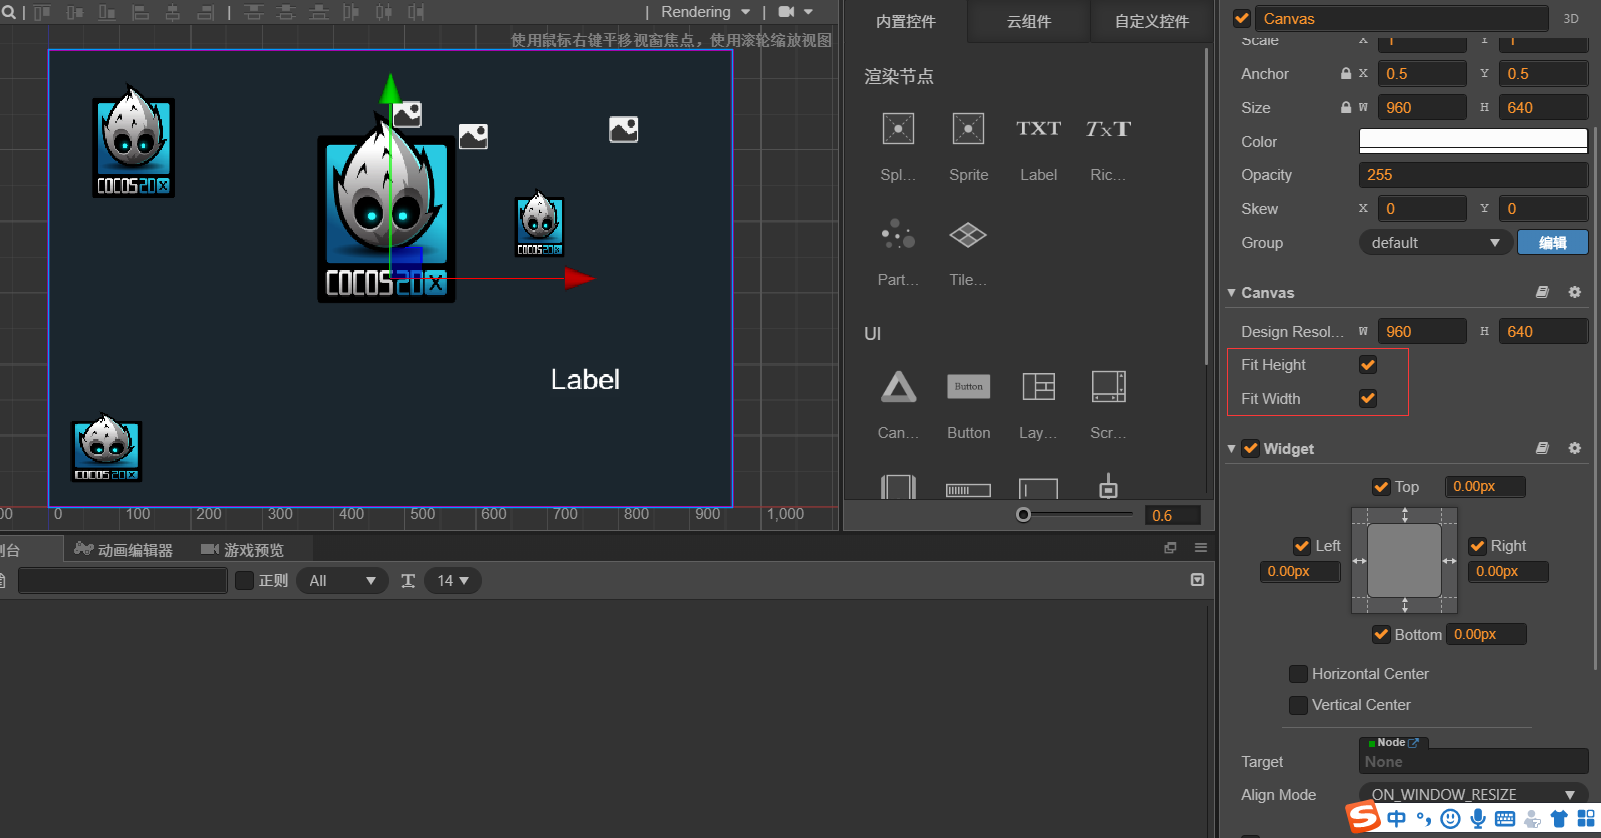The width and height of the screenshot is (1601, 838).
Task: Select the RichText node icon
Action: (1108, 129)
